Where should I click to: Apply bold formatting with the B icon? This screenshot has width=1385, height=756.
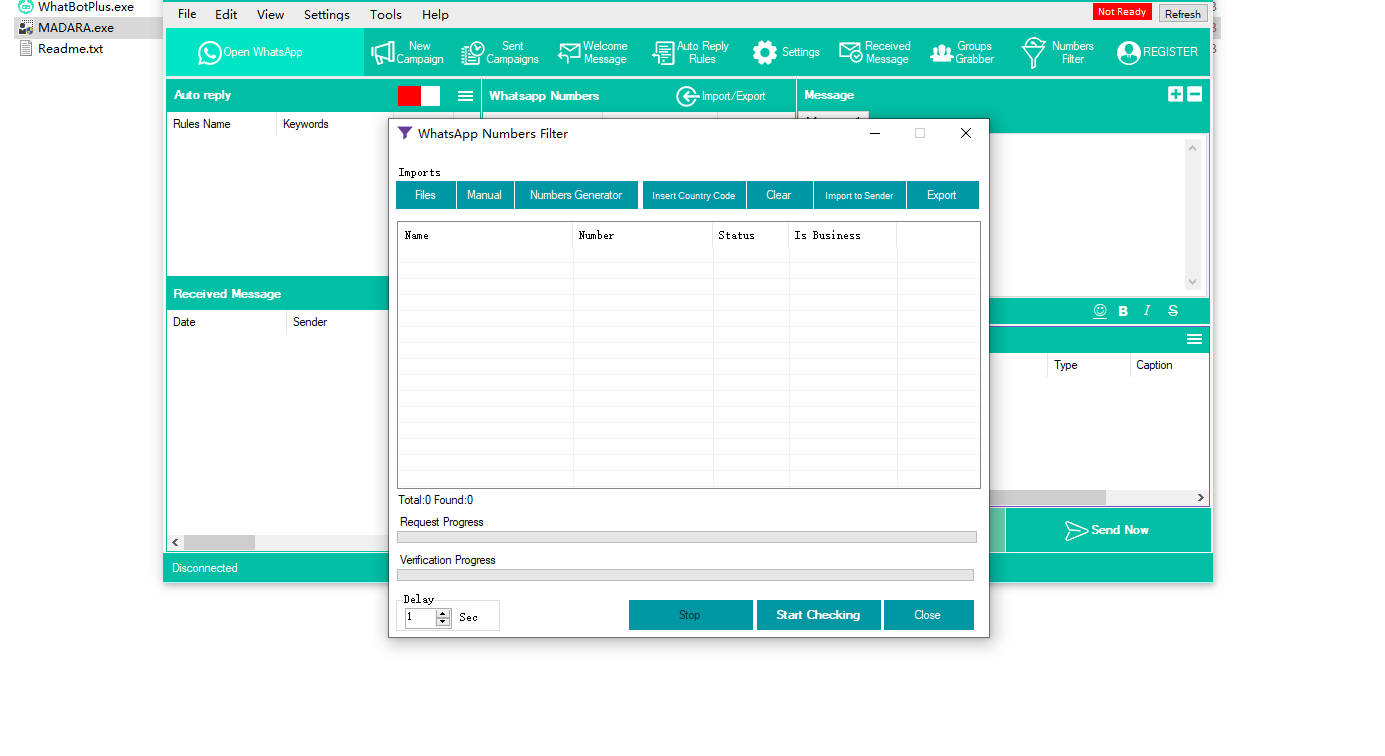pyautogui.click(x=1123, y=311)
